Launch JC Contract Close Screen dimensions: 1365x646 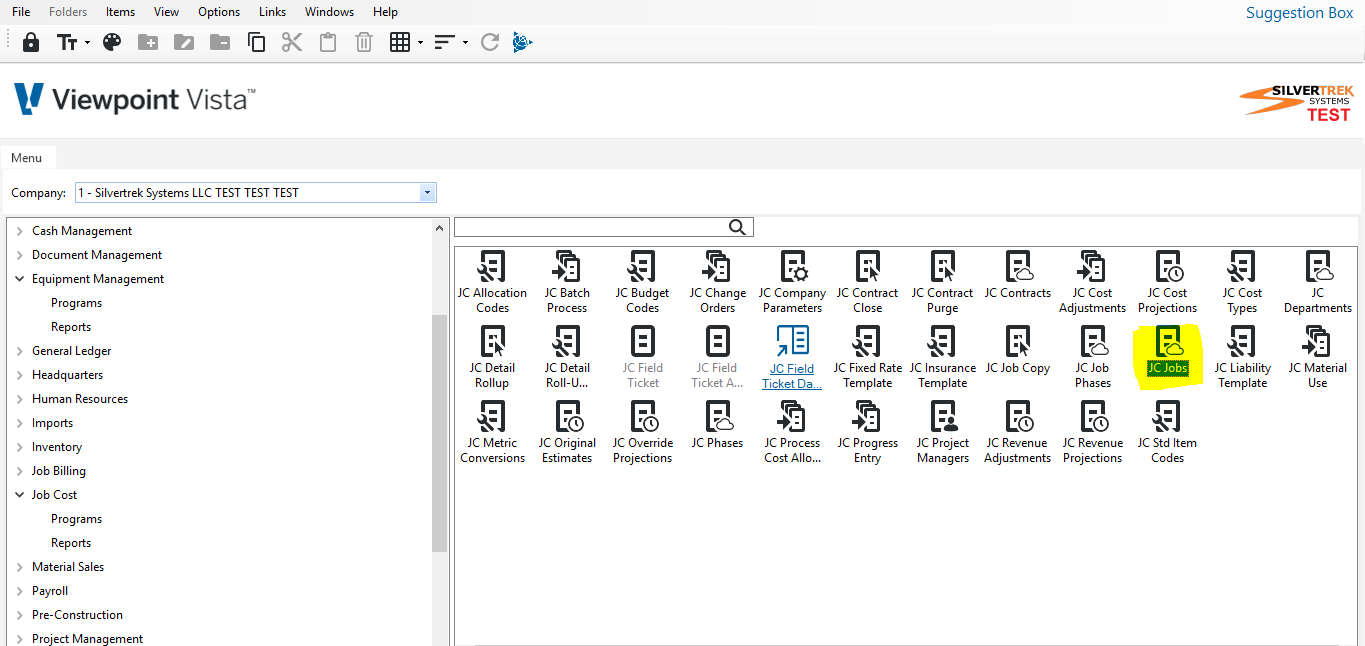867,282
